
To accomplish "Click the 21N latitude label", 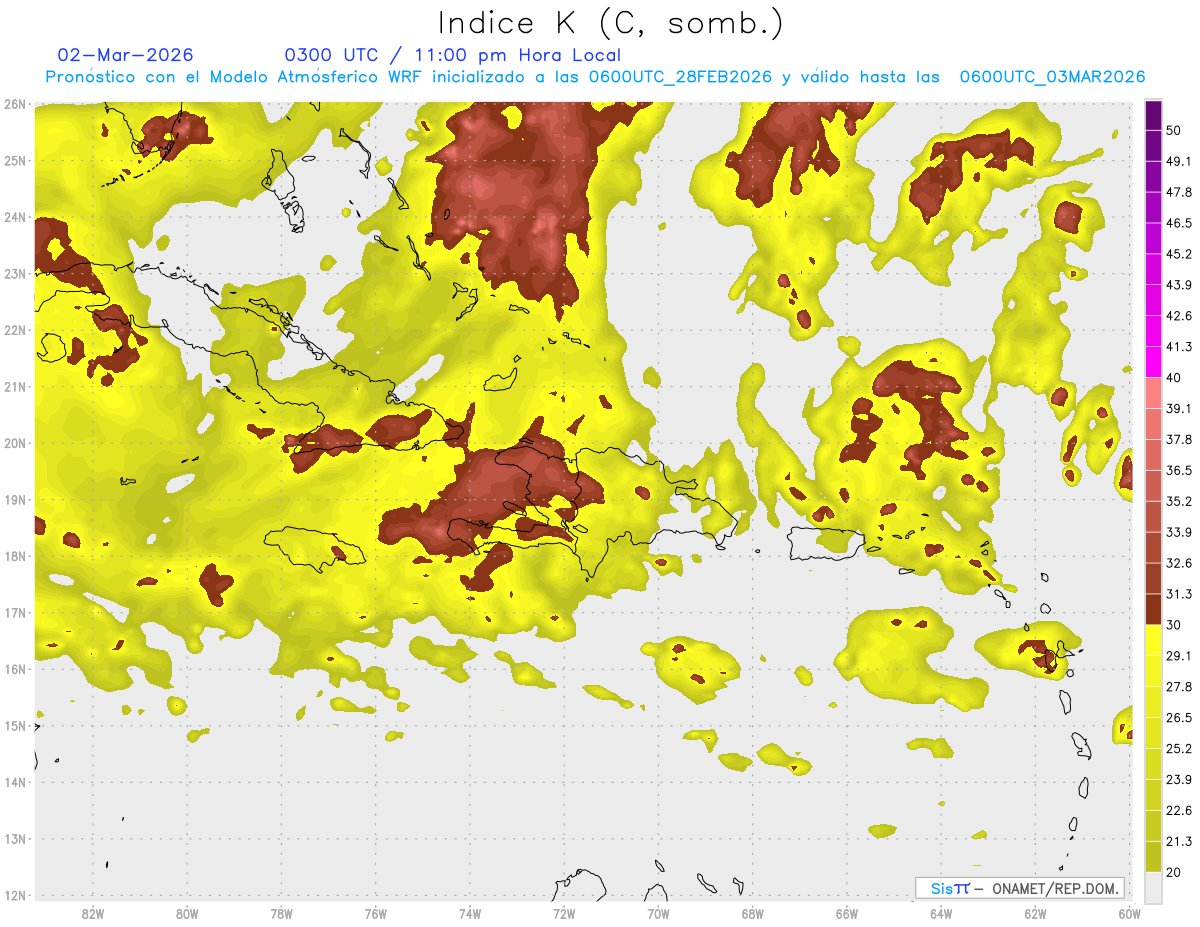I will click(14, 386).
